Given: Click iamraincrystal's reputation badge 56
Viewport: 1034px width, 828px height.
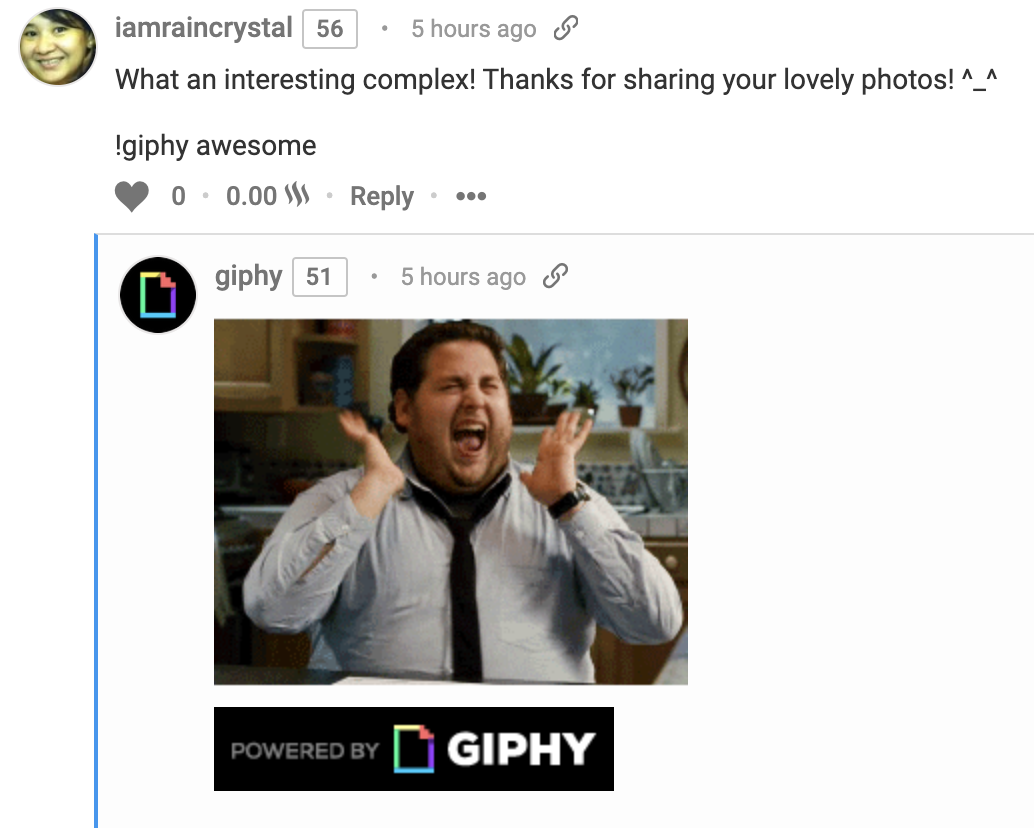Looking at the screenshot, I should [330, 29].
